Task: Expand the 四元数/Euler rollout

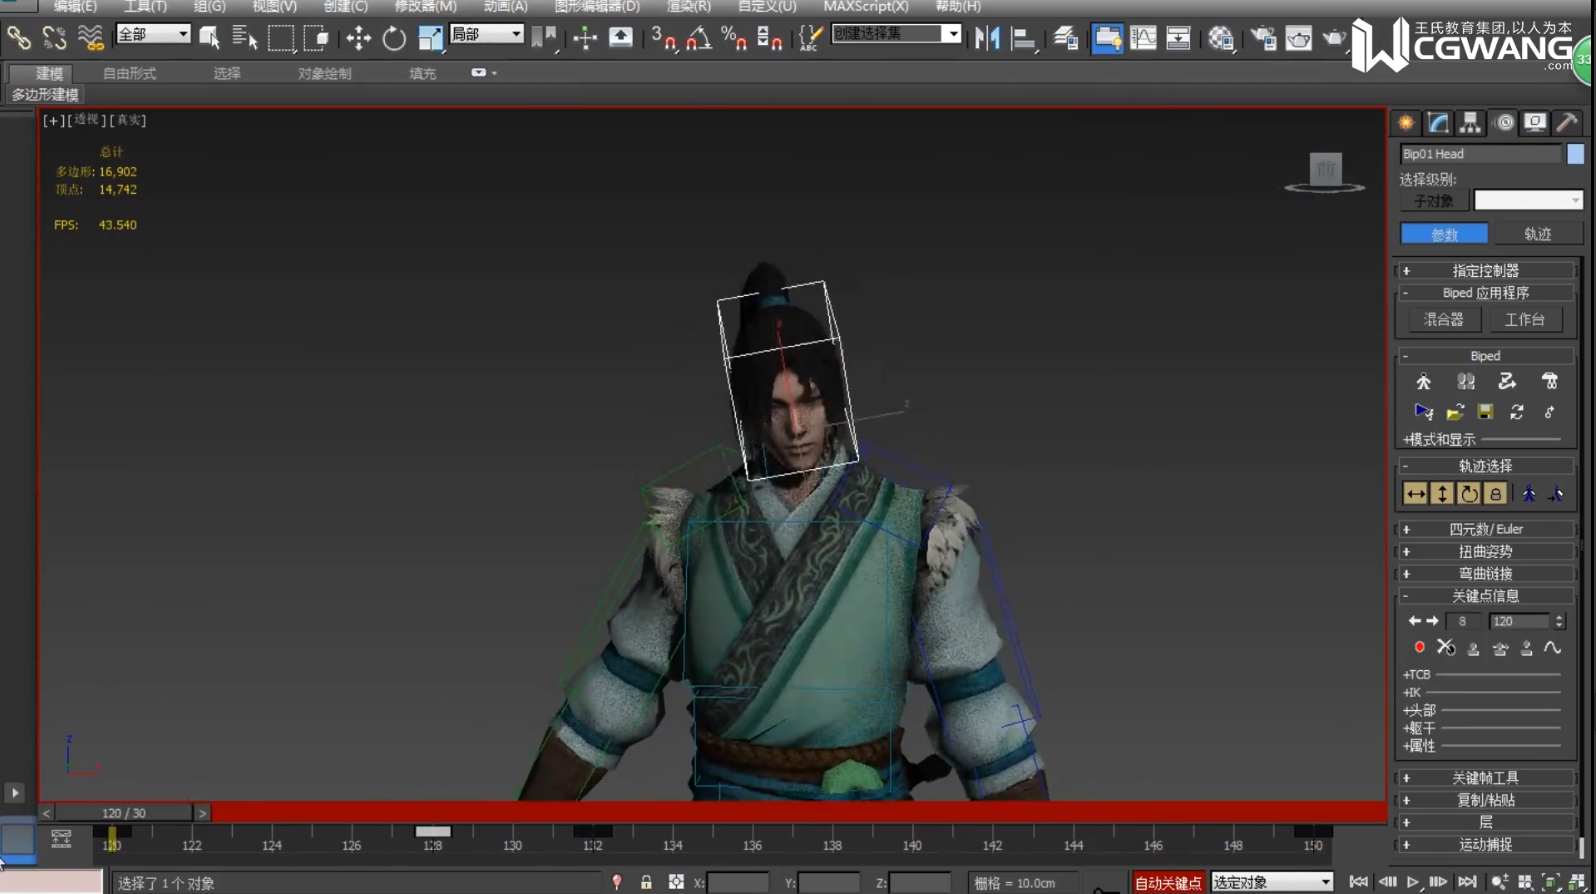Action: 1485,529
